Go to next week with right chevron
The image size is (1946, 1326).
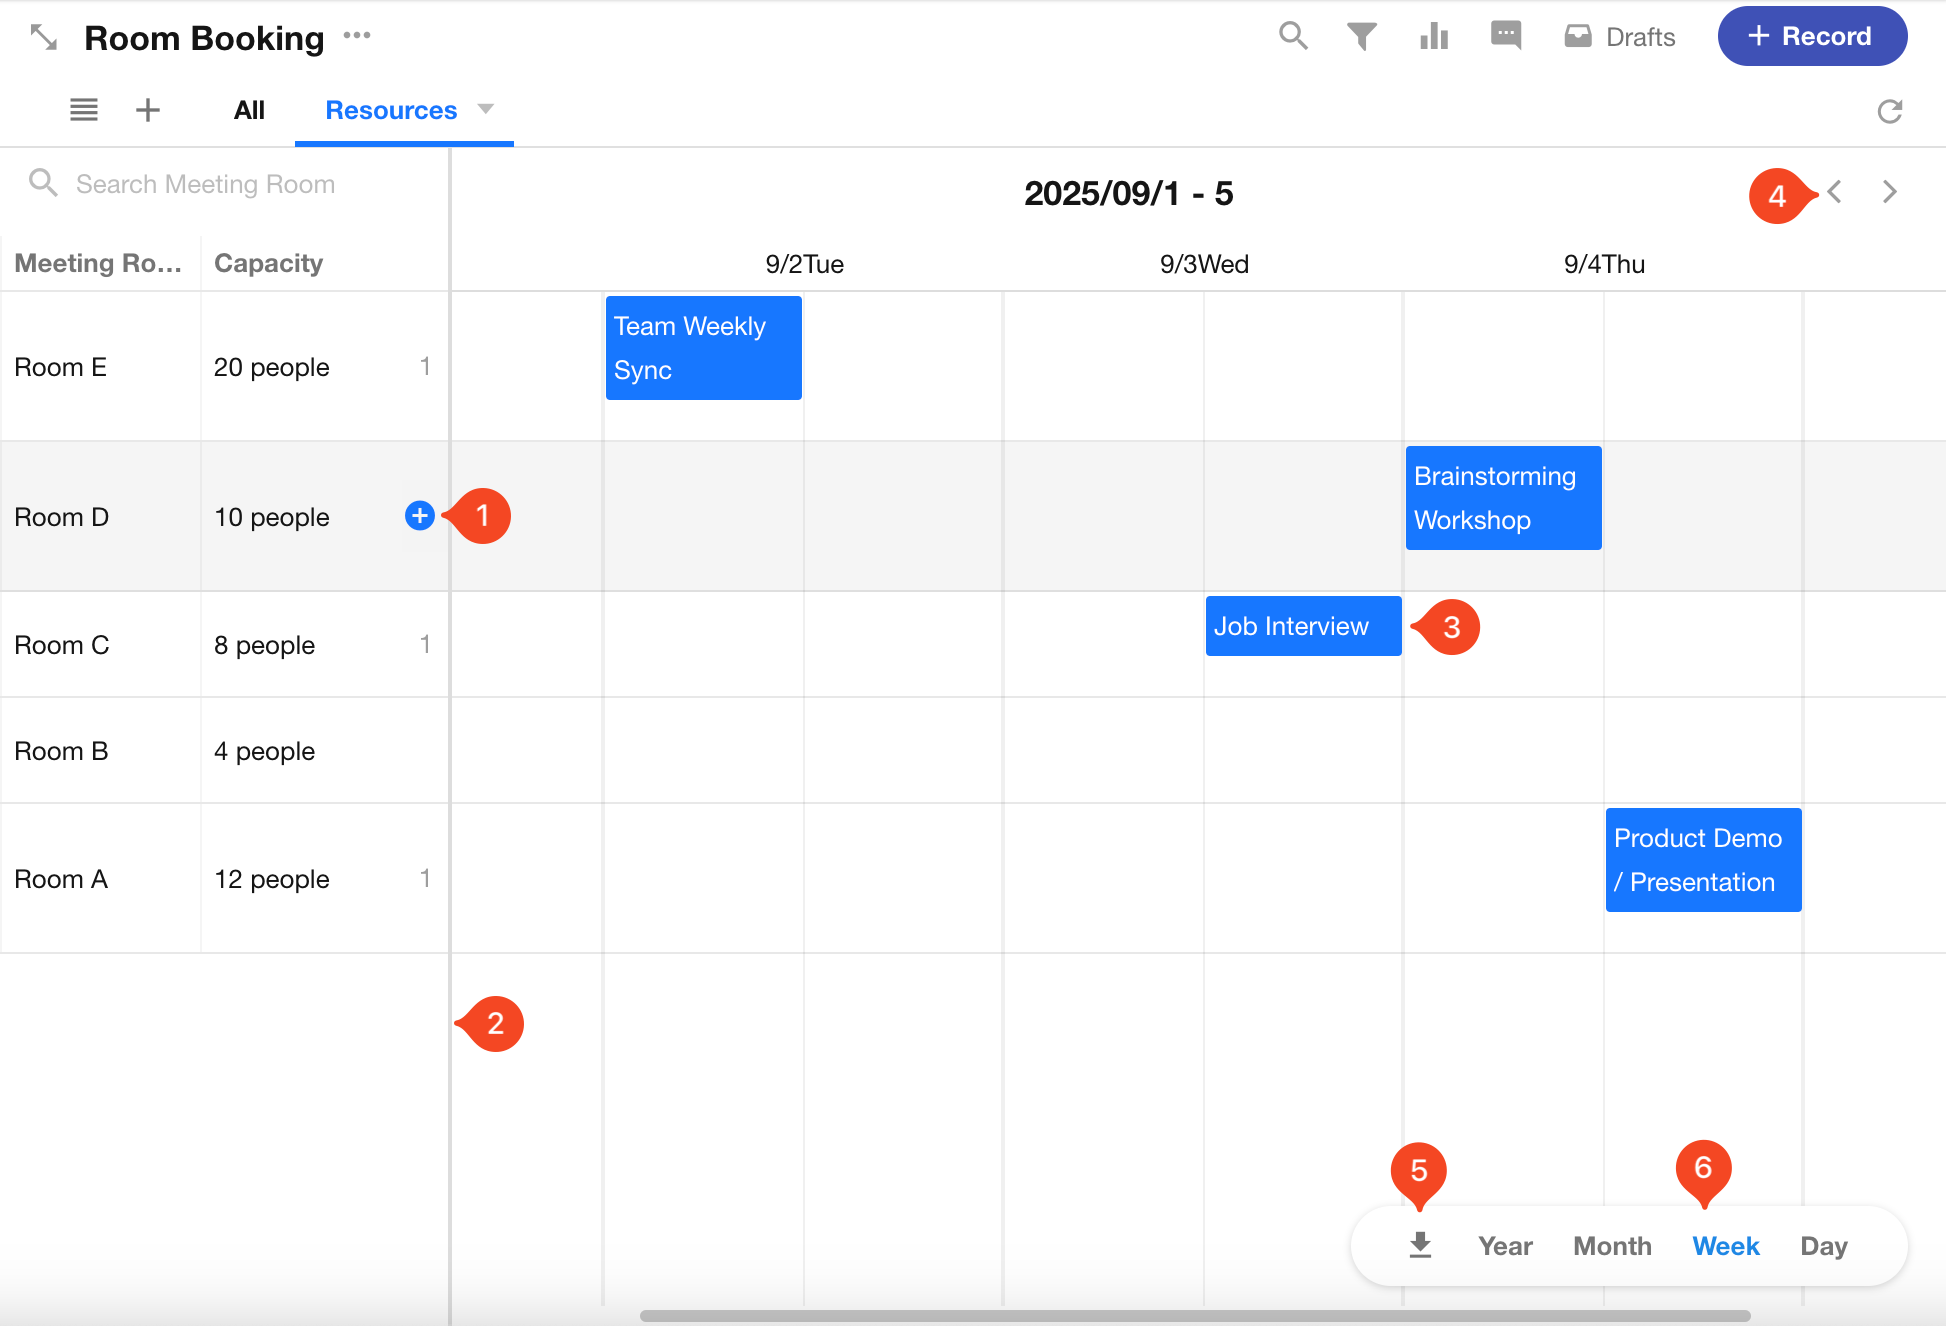coord(1889,192)
